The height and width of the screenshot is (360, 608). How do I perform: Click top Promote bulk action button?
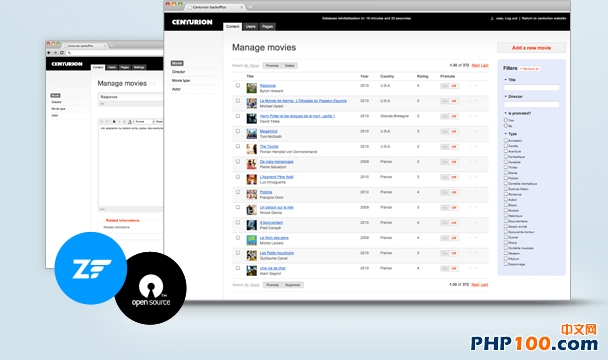click(272, 66)
